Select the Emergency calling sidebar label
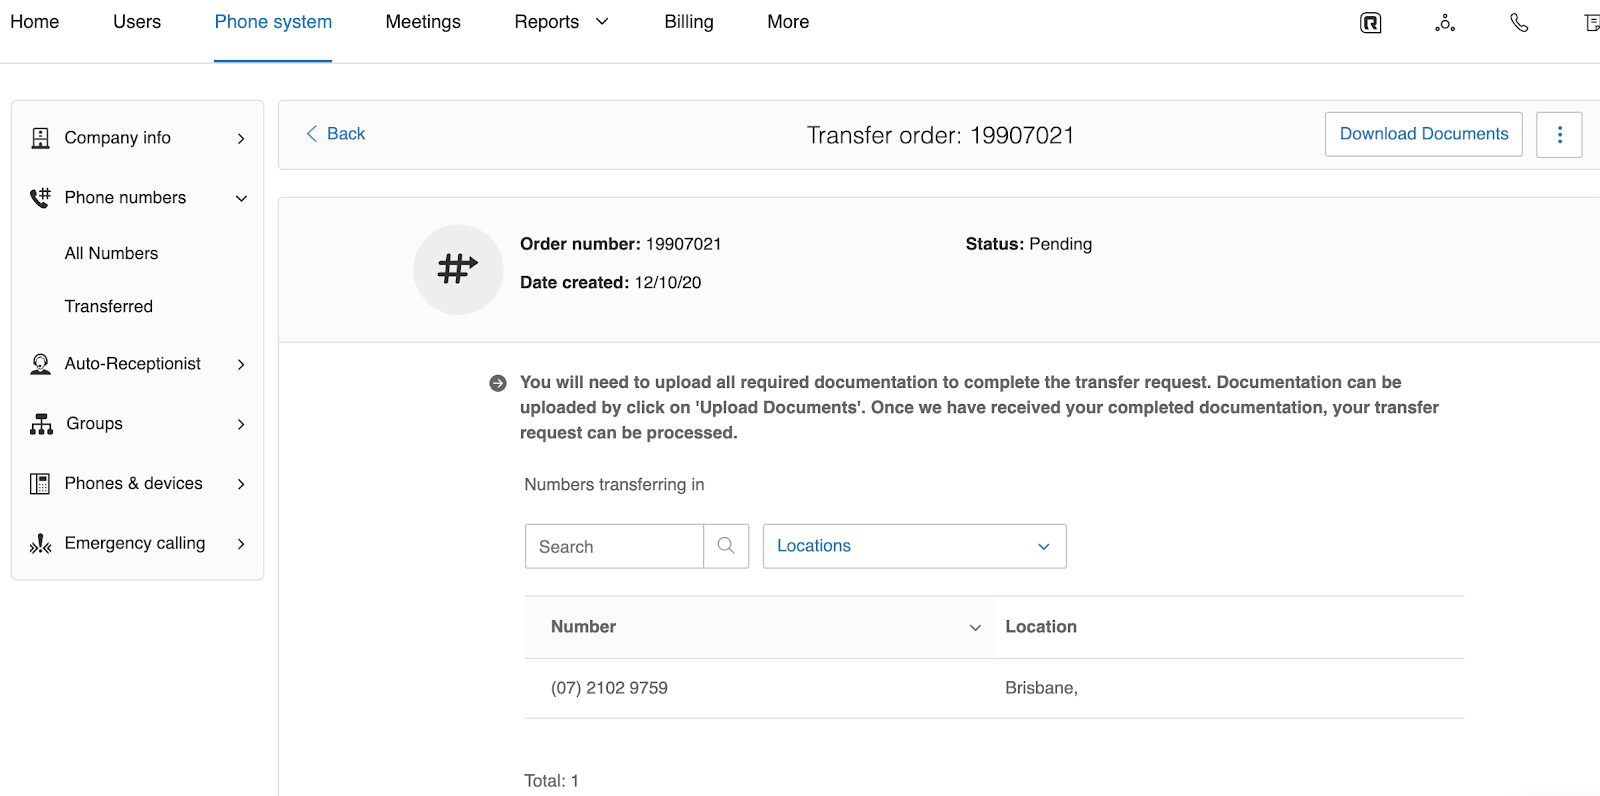Viewport: 1600px width, 796px height. (135, 544)
